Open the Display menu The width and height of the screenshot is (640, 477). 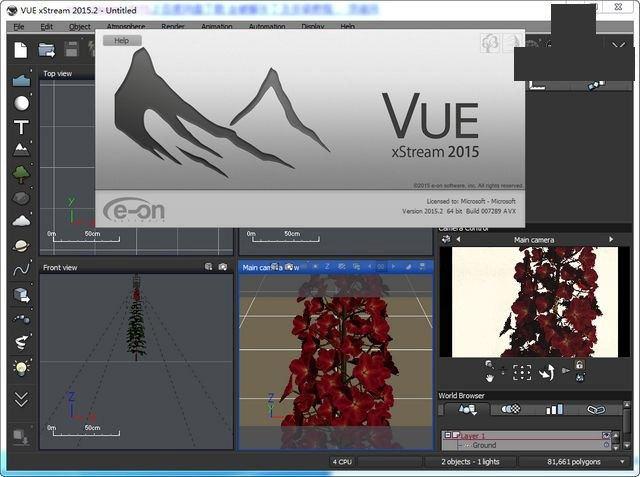pyautogui.click(x=313, y=26)
